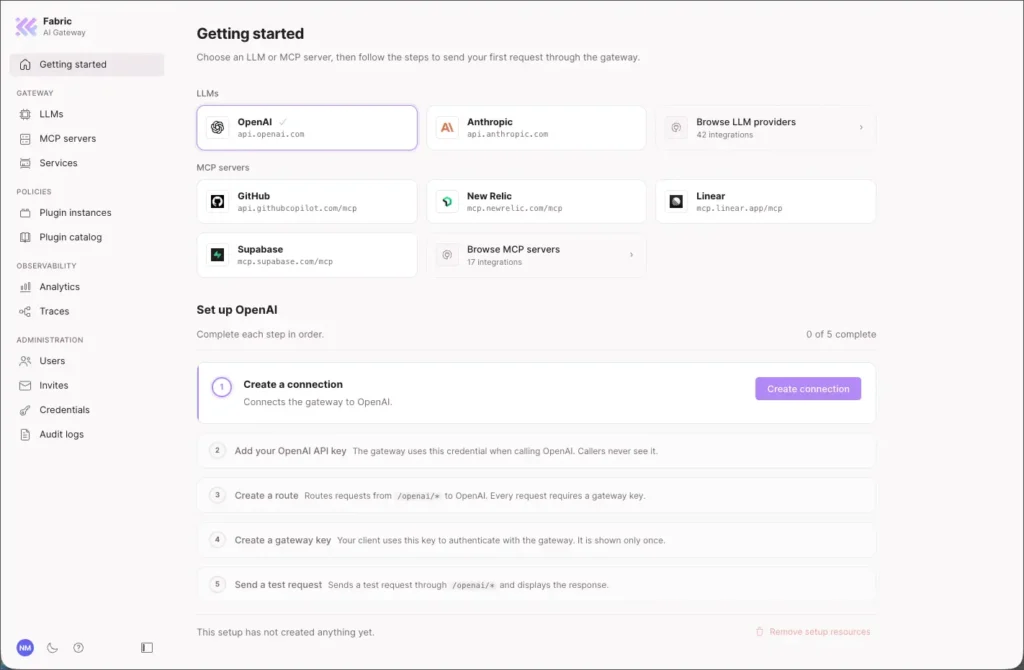
Task: Click the api.openai.com text
Action: coord(270,135)
